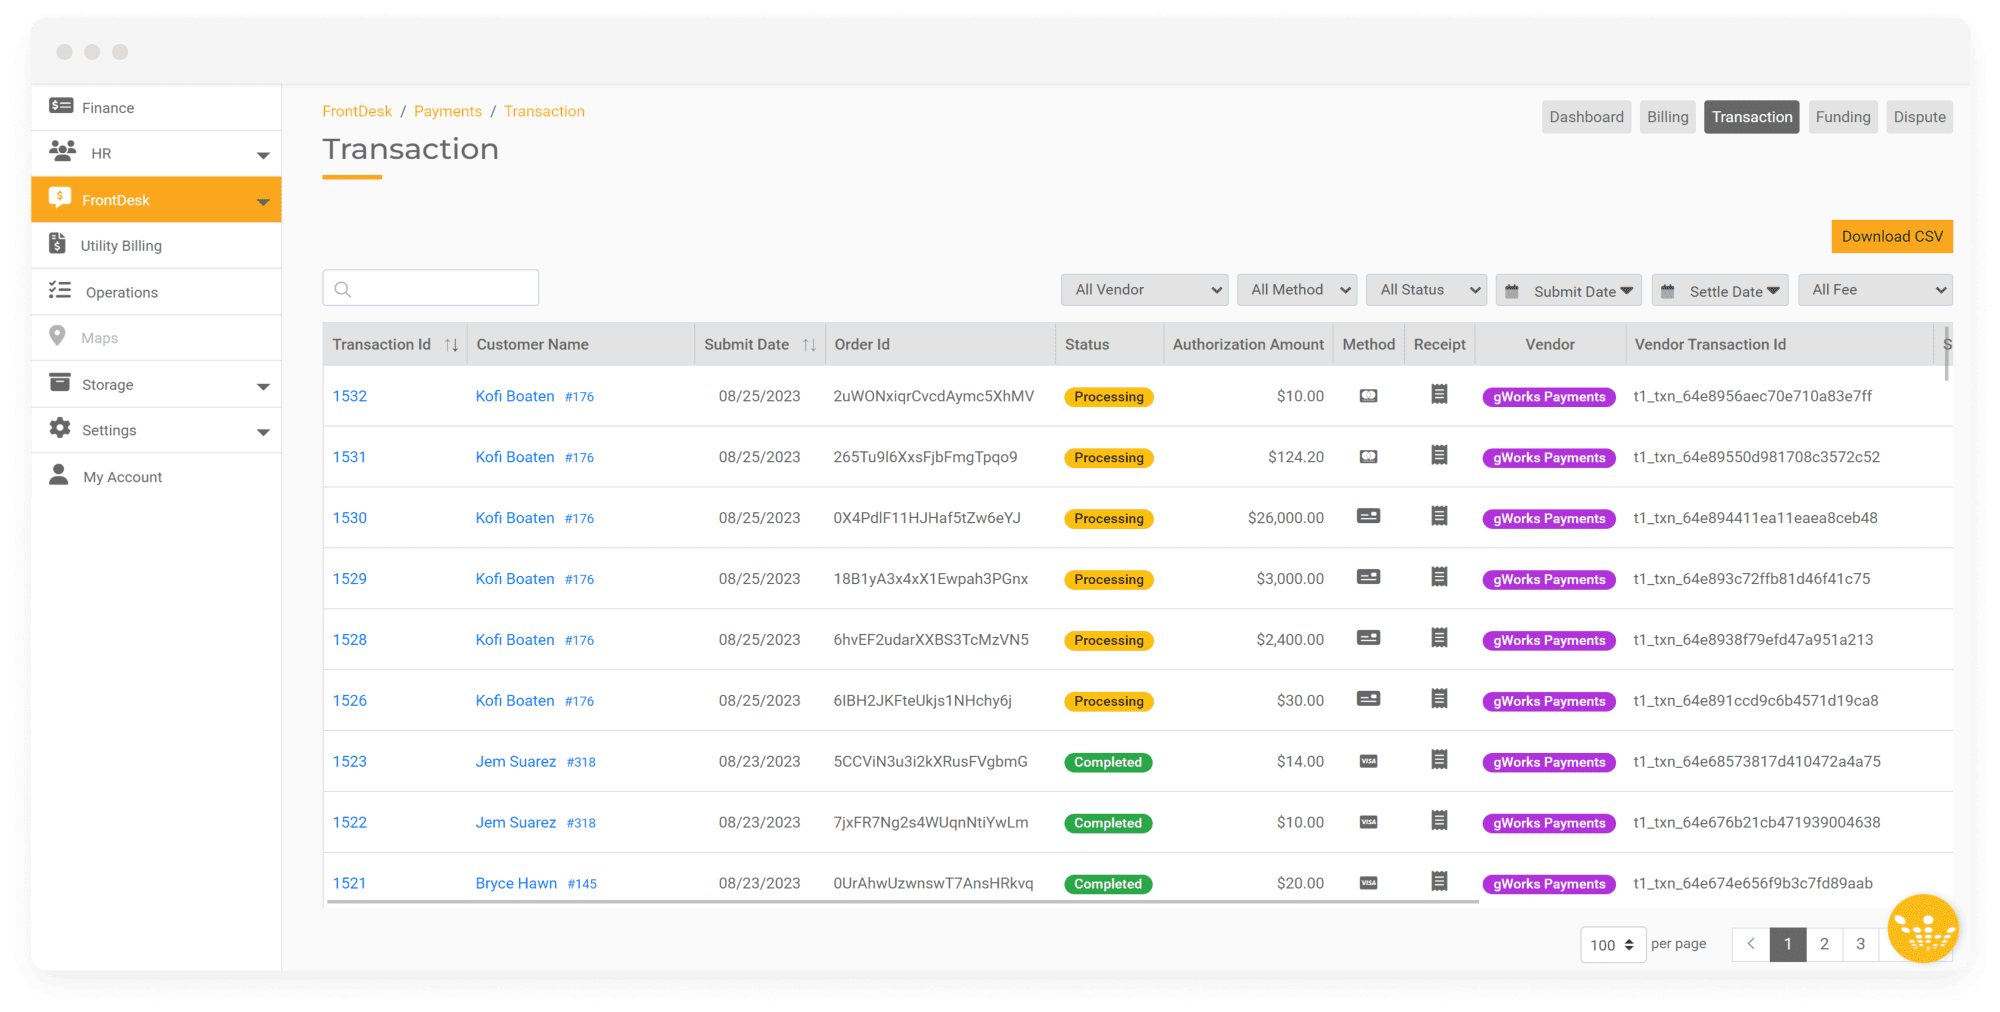
Task: Switch to the Funding tab
Action: coord(1843,116)
